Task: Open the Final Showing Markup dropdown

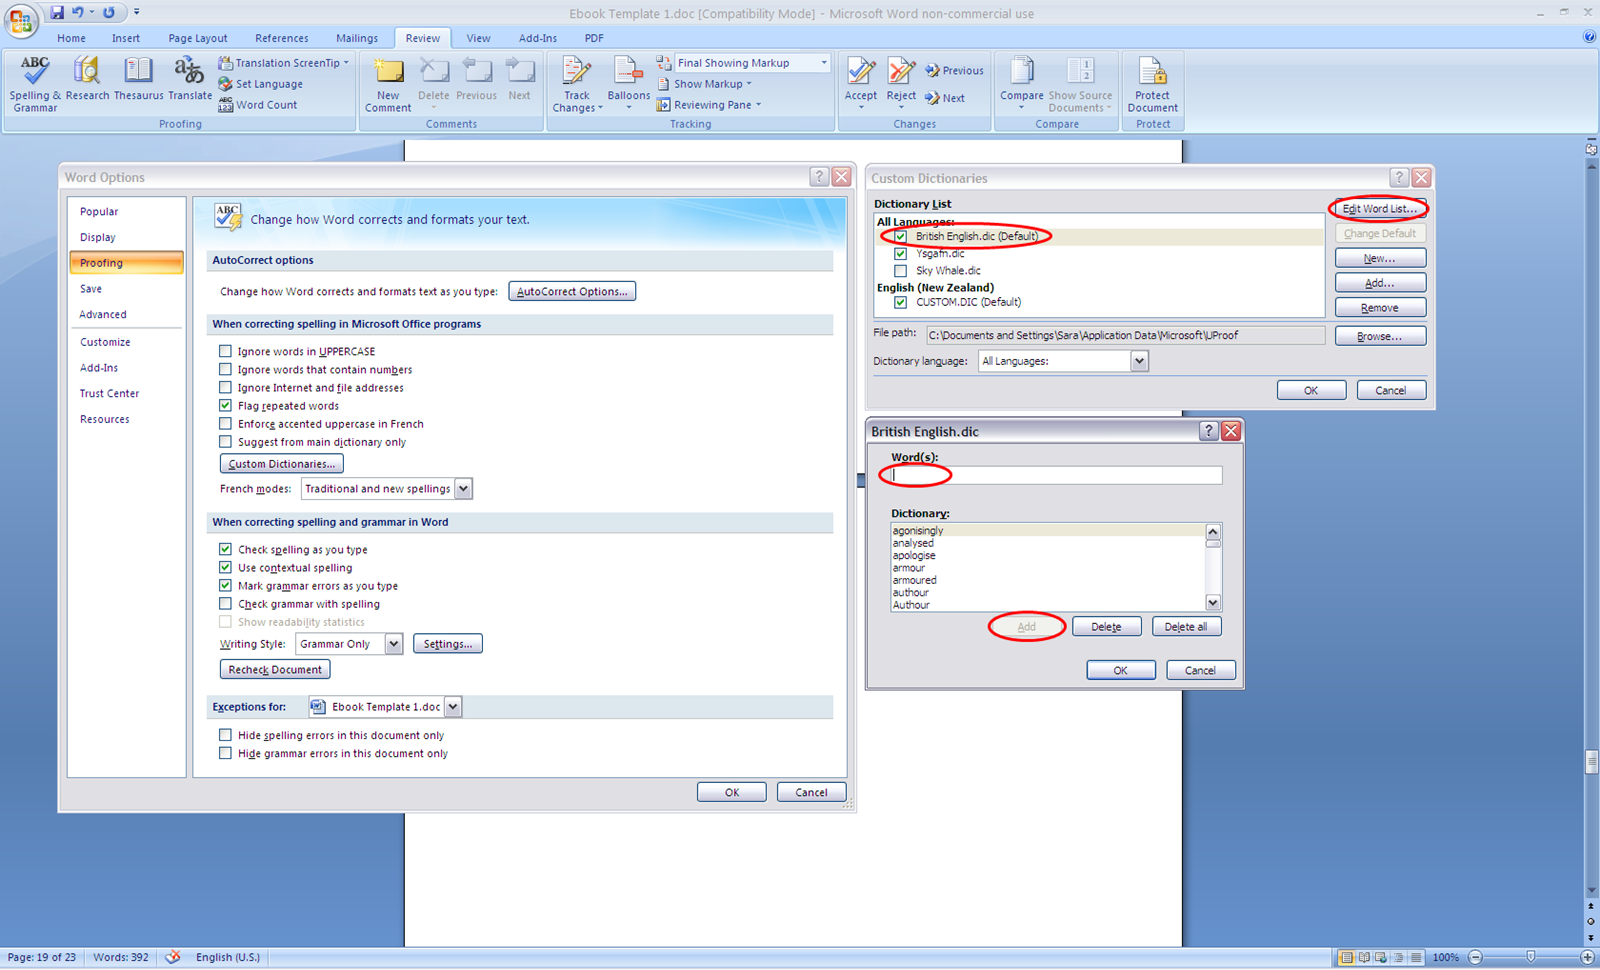Action: 822,62
